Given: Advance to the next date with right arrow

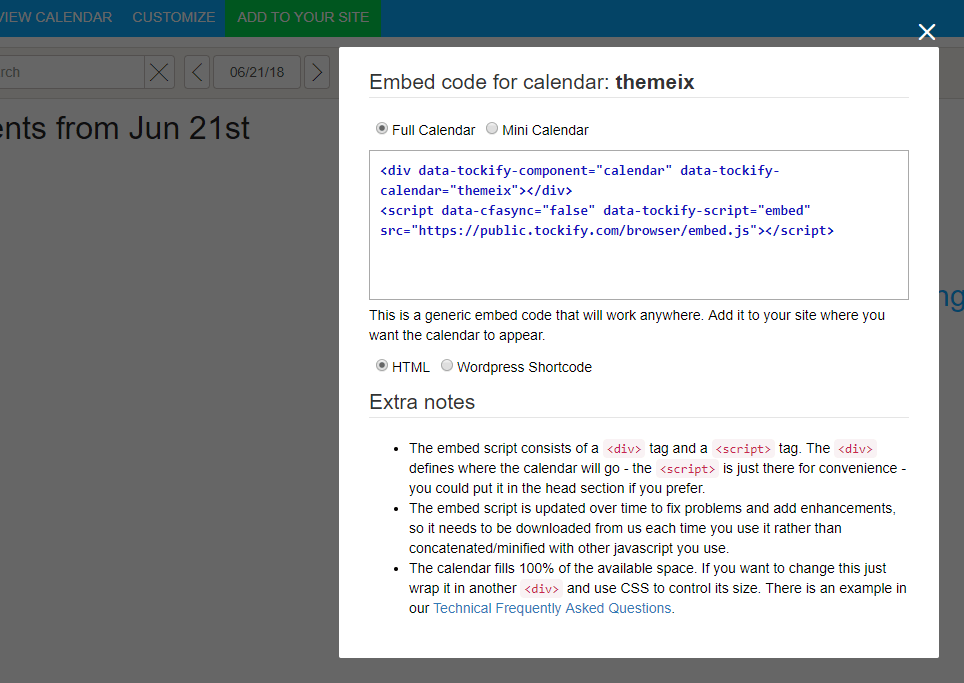Looking at the screenshot, I should 317,72.
